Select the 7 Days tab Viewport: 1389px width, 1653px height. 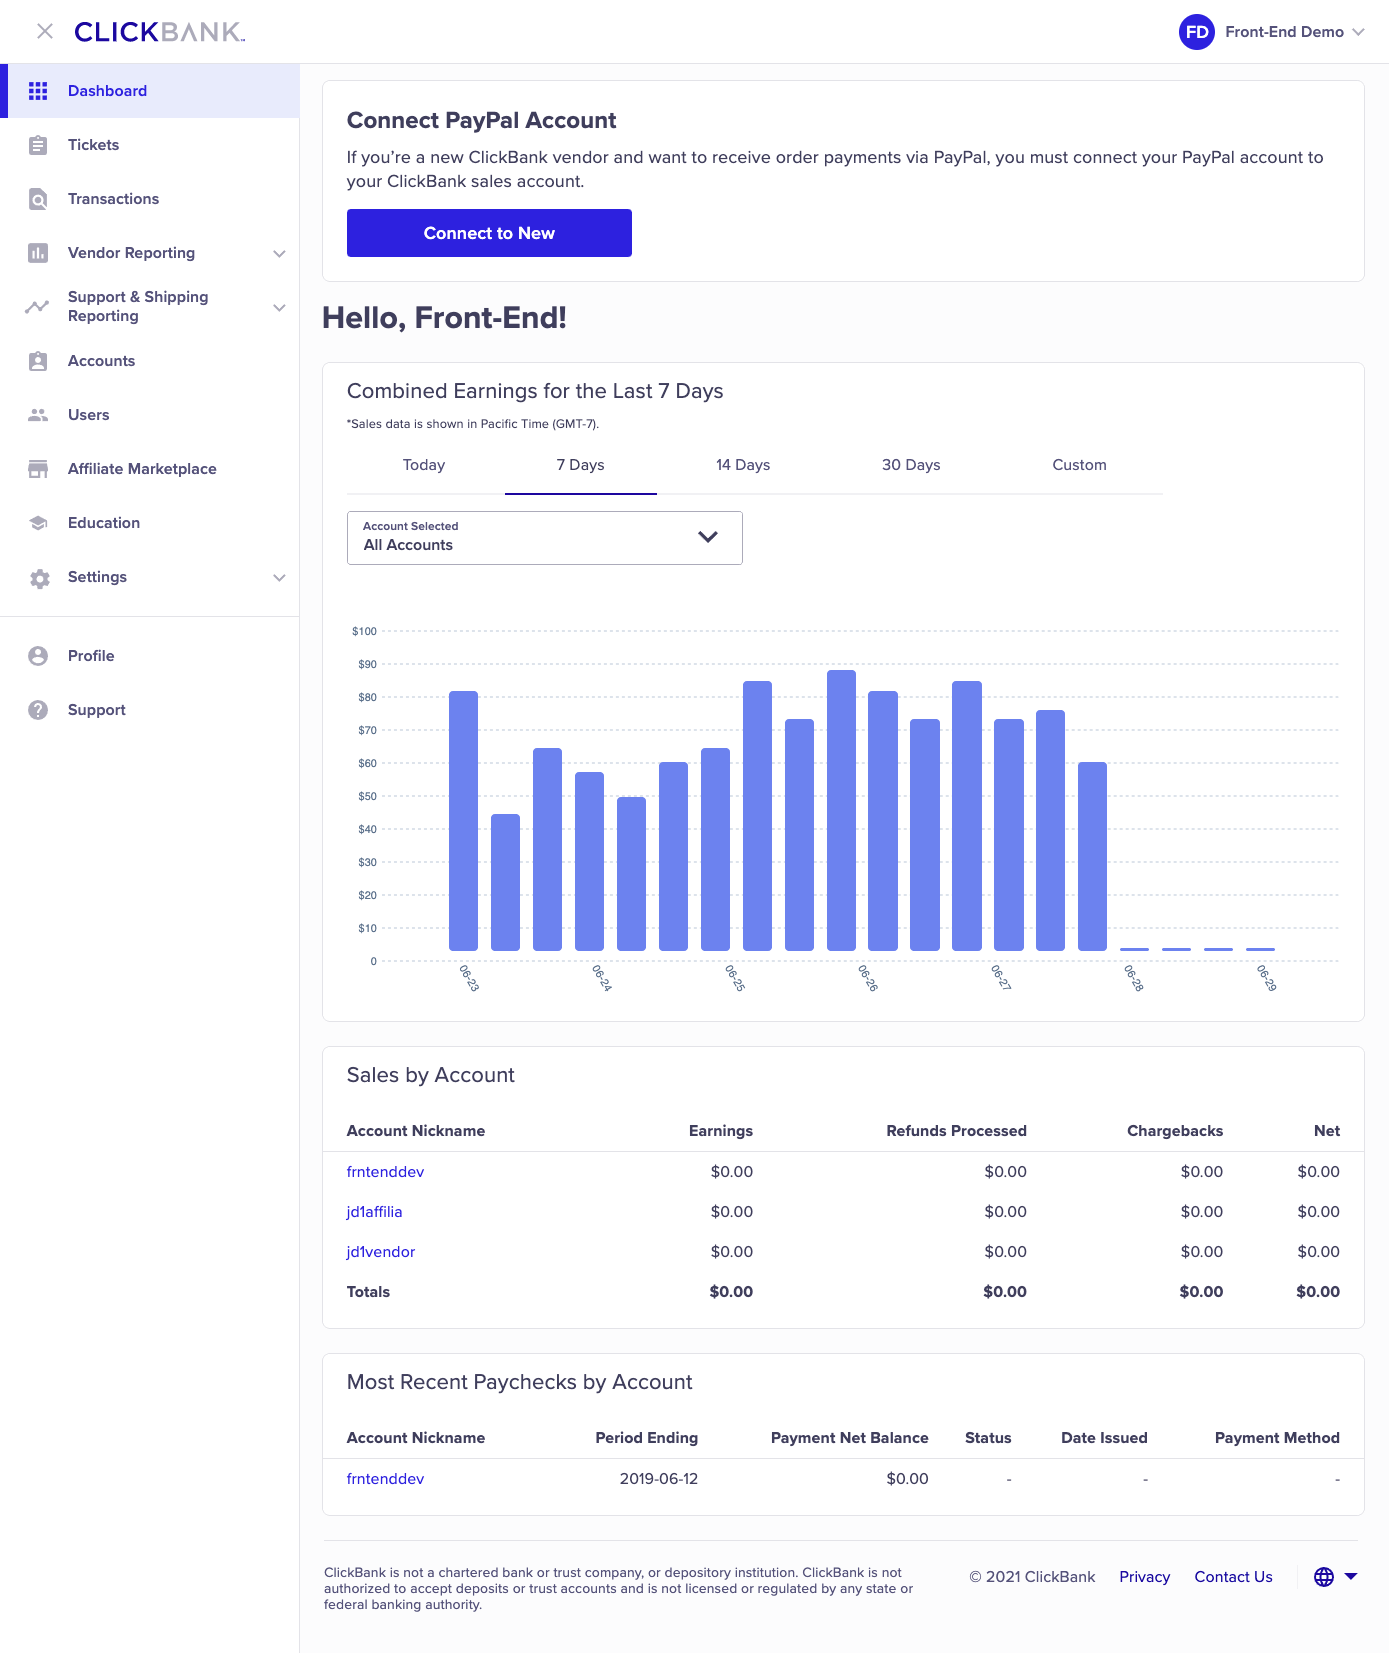(x=581, y=465)
